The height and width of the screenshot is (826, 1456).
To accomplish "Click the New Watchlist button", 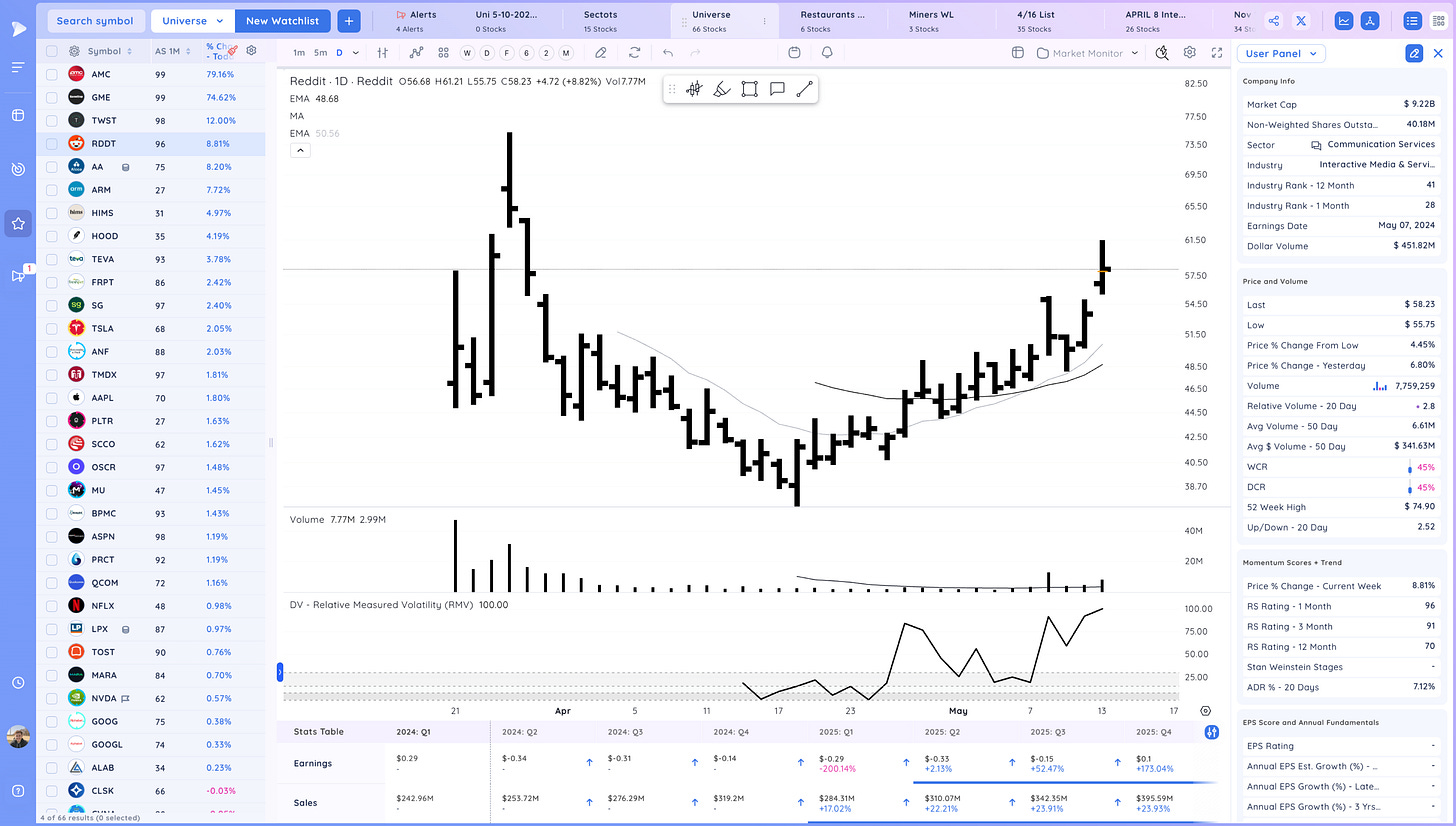I will [285, 20].
